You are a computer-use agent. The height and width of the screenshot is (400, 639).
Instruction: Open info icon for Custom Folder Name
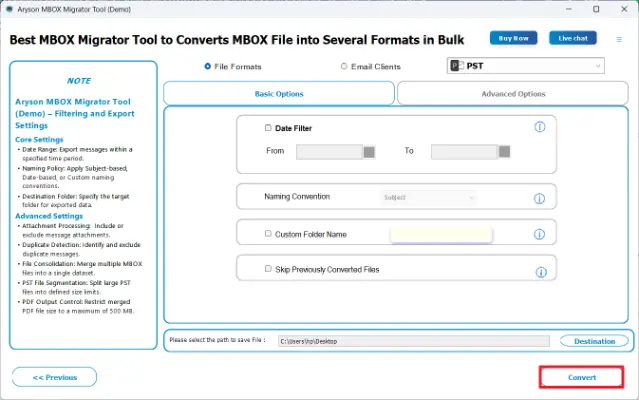tap(539, 234)
